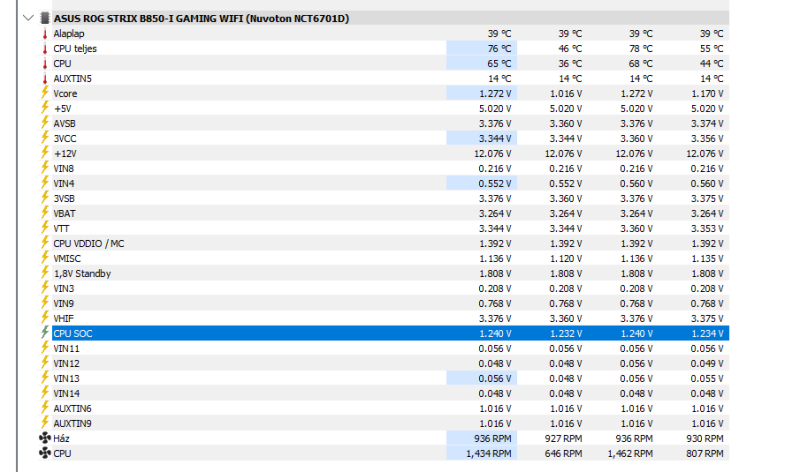Click the lightning bolt icon next to VIN8

[x=45, y=168]
